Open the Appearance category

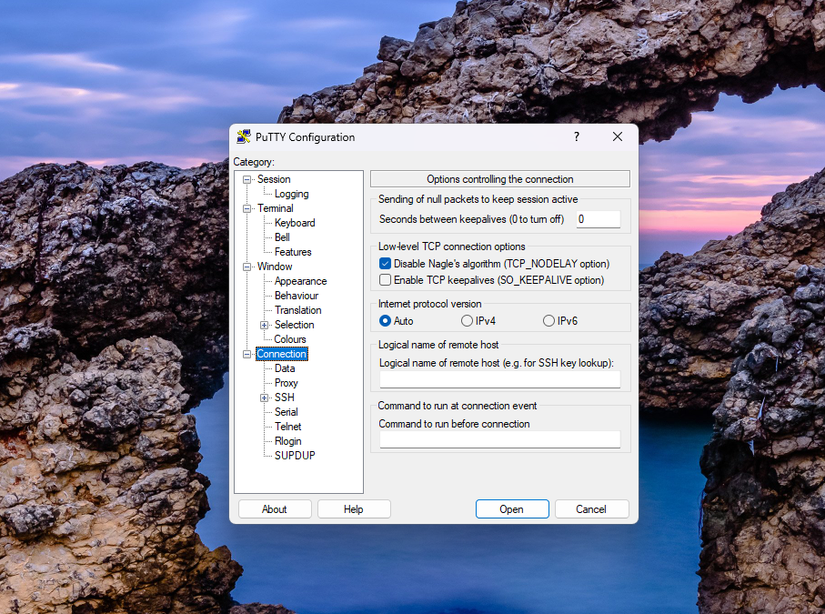[x=300, y=281]
